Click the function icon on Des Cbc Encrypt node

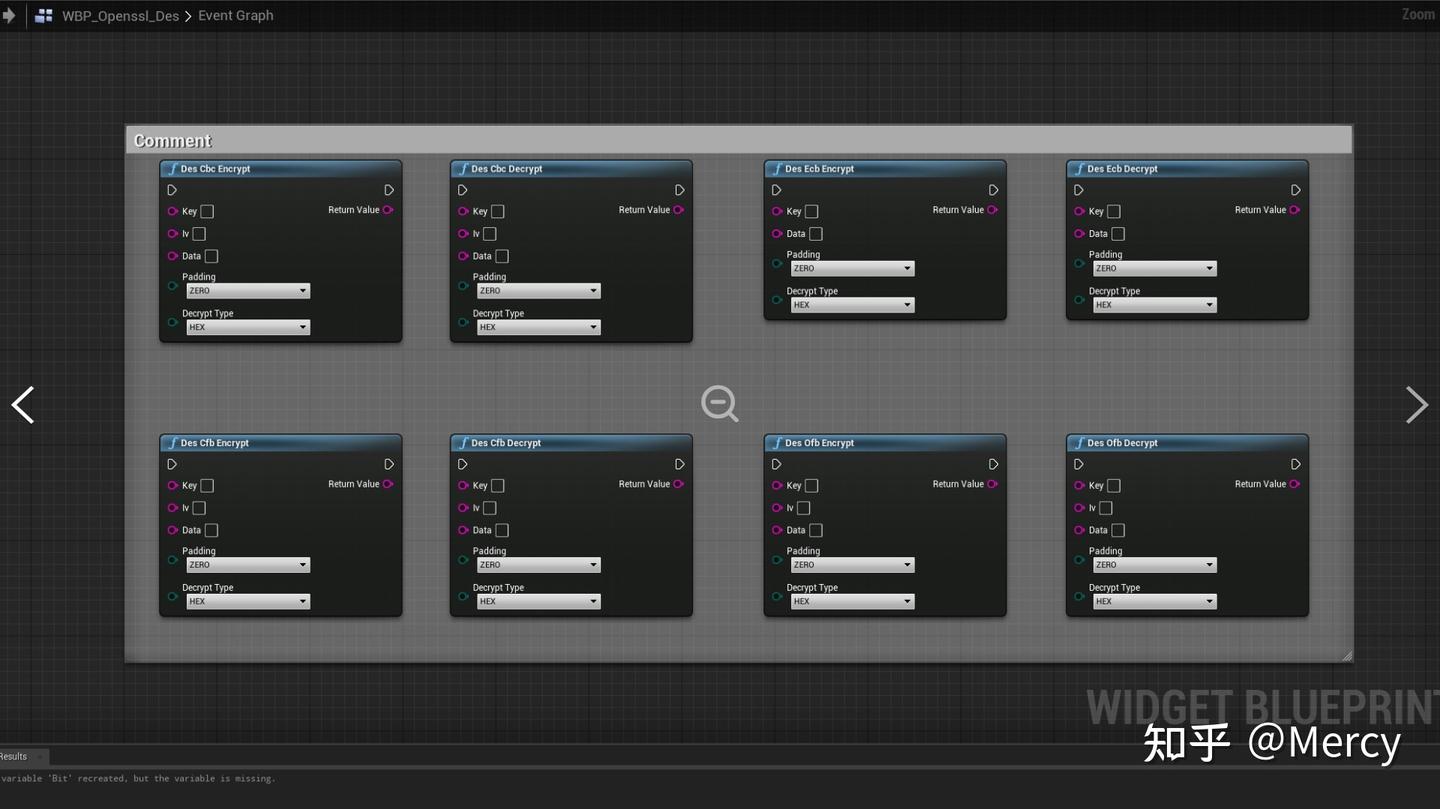tap(172, 168)
